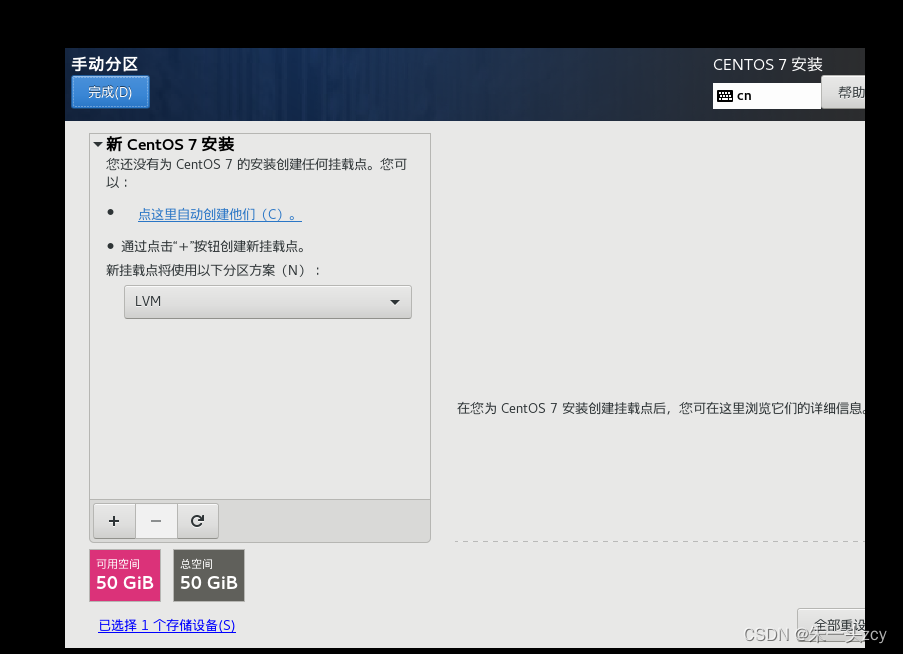Click the 全部重设 reset all button

(832, 625)
